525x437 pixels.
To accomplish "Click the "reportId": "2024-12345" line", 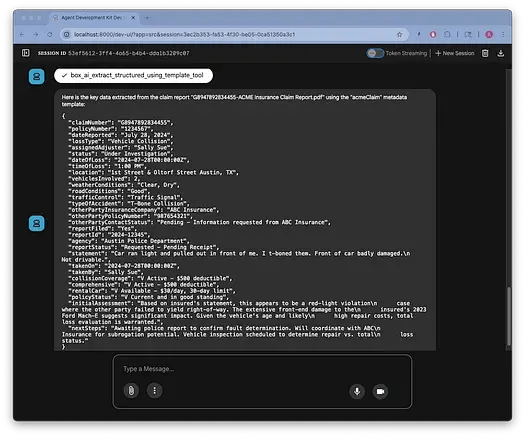I will click(109, 235).
